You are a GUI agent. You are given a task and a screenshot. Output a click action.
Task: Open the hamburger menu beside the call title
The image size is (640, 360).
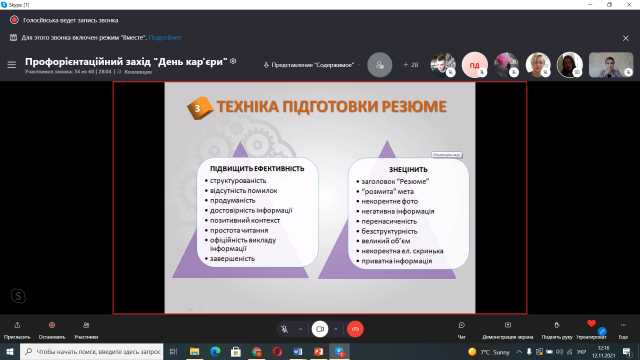click(11, 64)
